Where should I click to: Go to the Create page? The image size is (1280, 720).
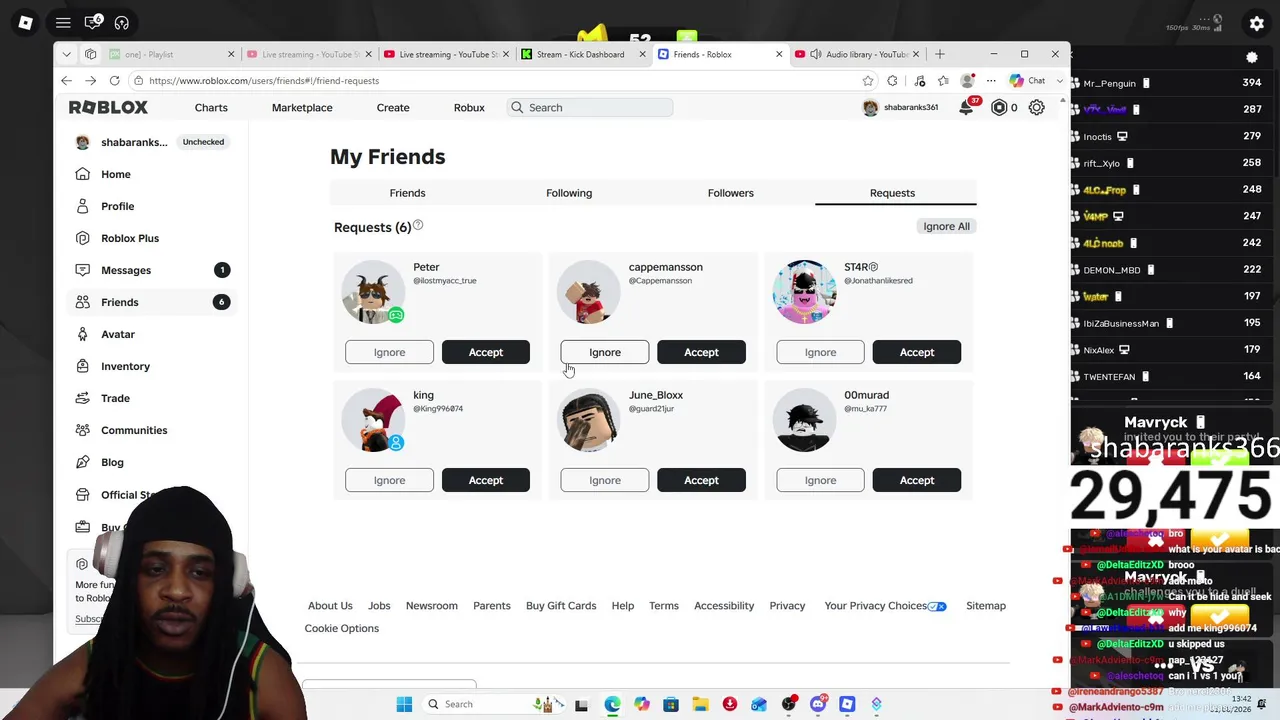393,107
